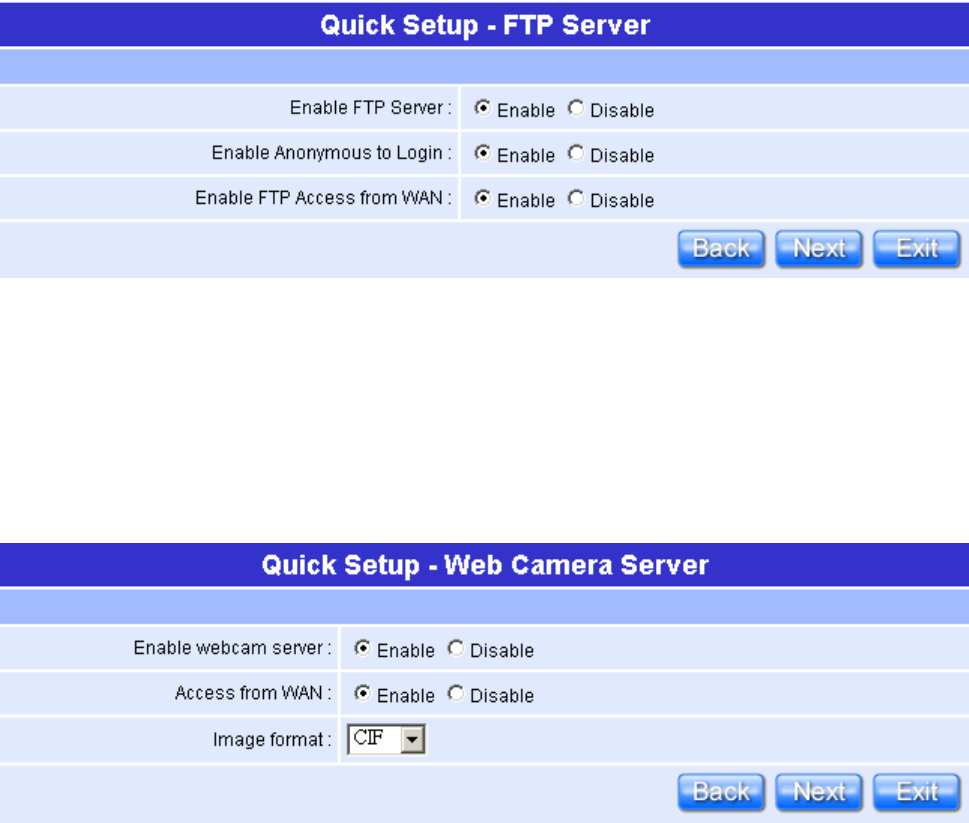
Task: Select Enable for Anonymous to Login
Action: (x=483, y=153)
